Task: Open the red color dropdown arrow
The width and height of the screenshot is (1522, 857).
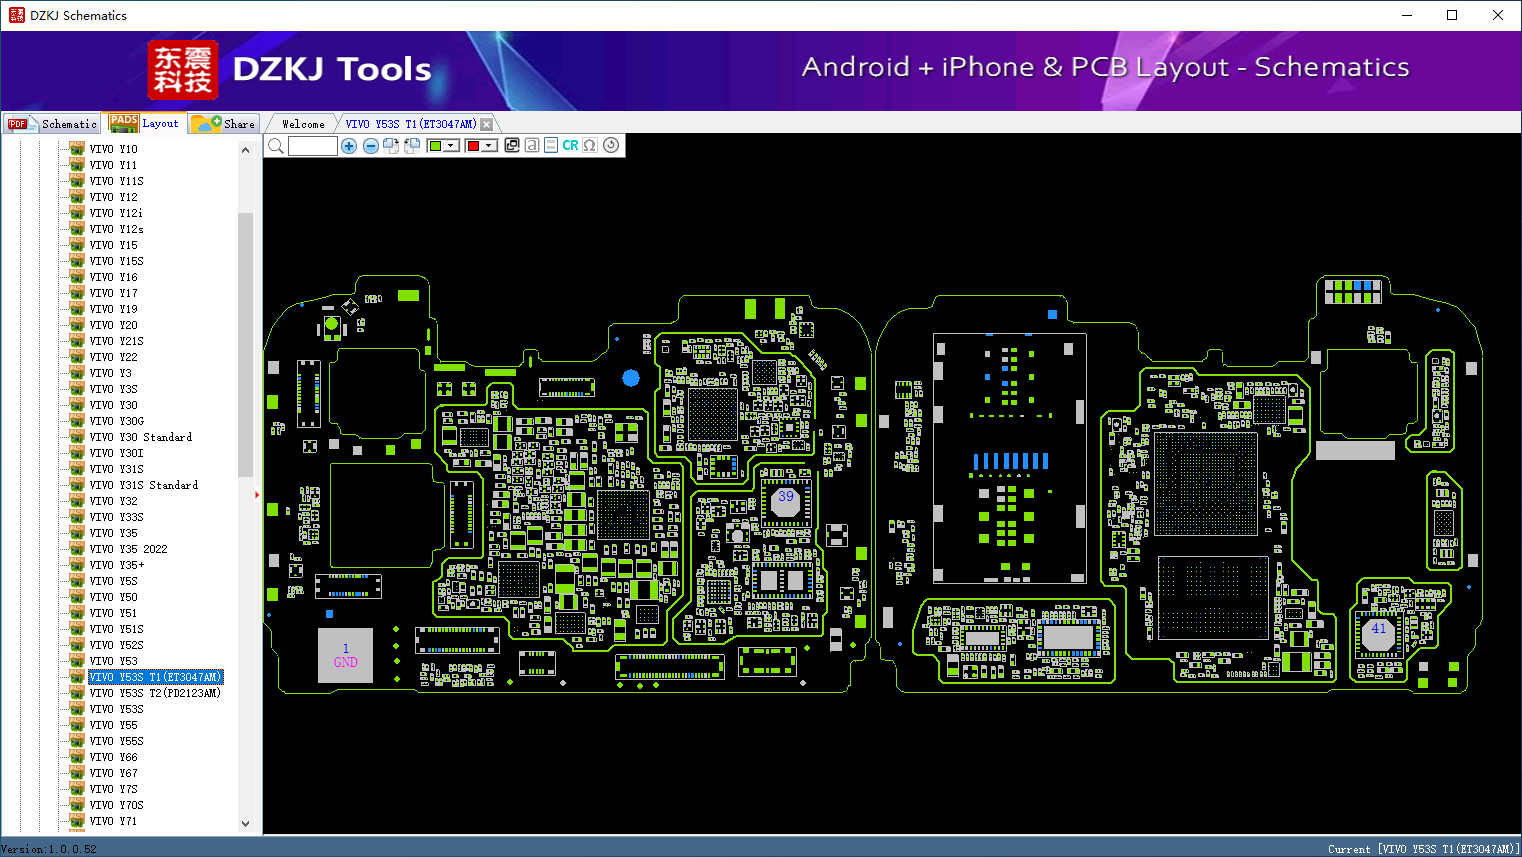Action: 490,146
